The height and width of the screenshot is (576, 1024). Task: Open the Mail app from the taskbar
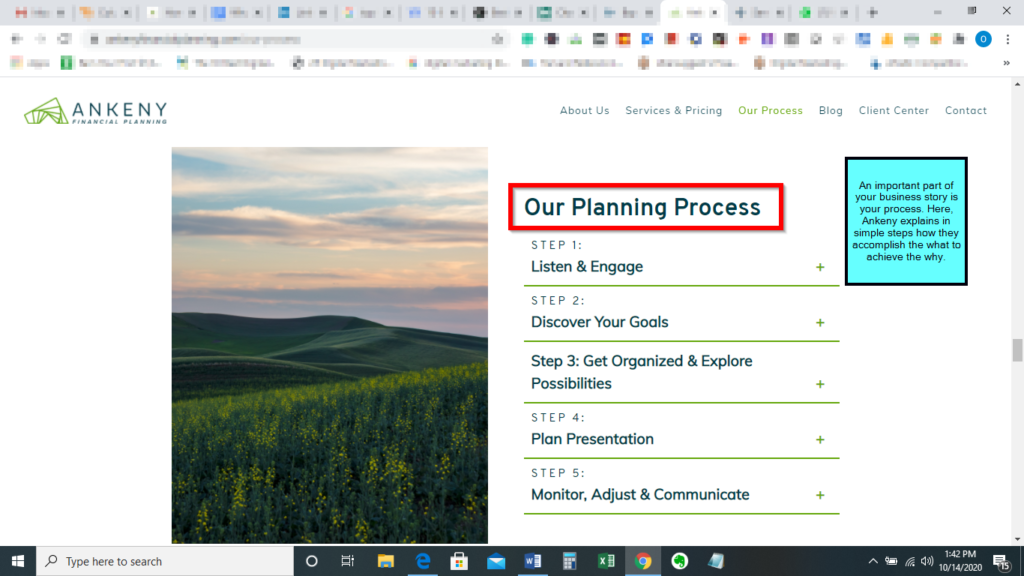(x=496, y=561)
